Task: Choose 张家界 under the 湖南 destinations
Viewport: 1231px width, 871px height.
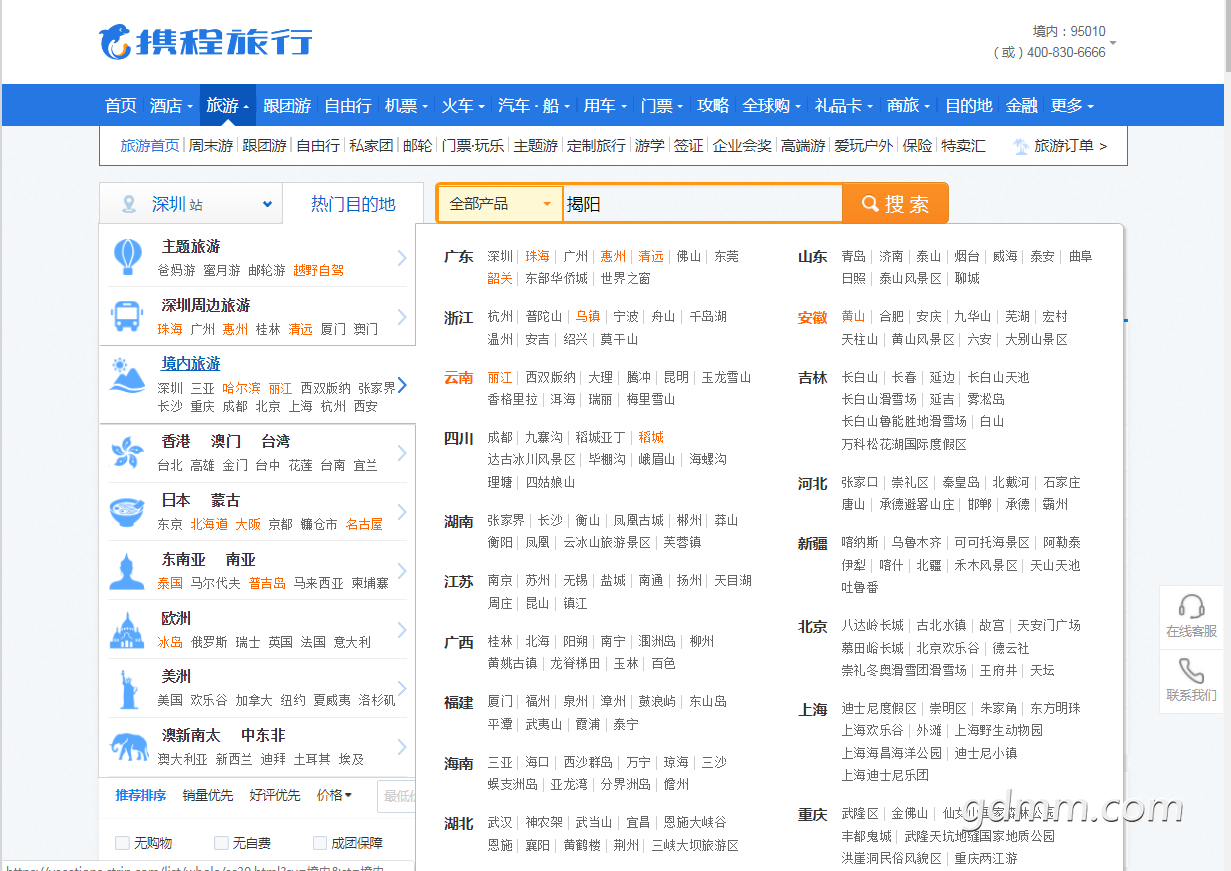Action: [506, 520]
